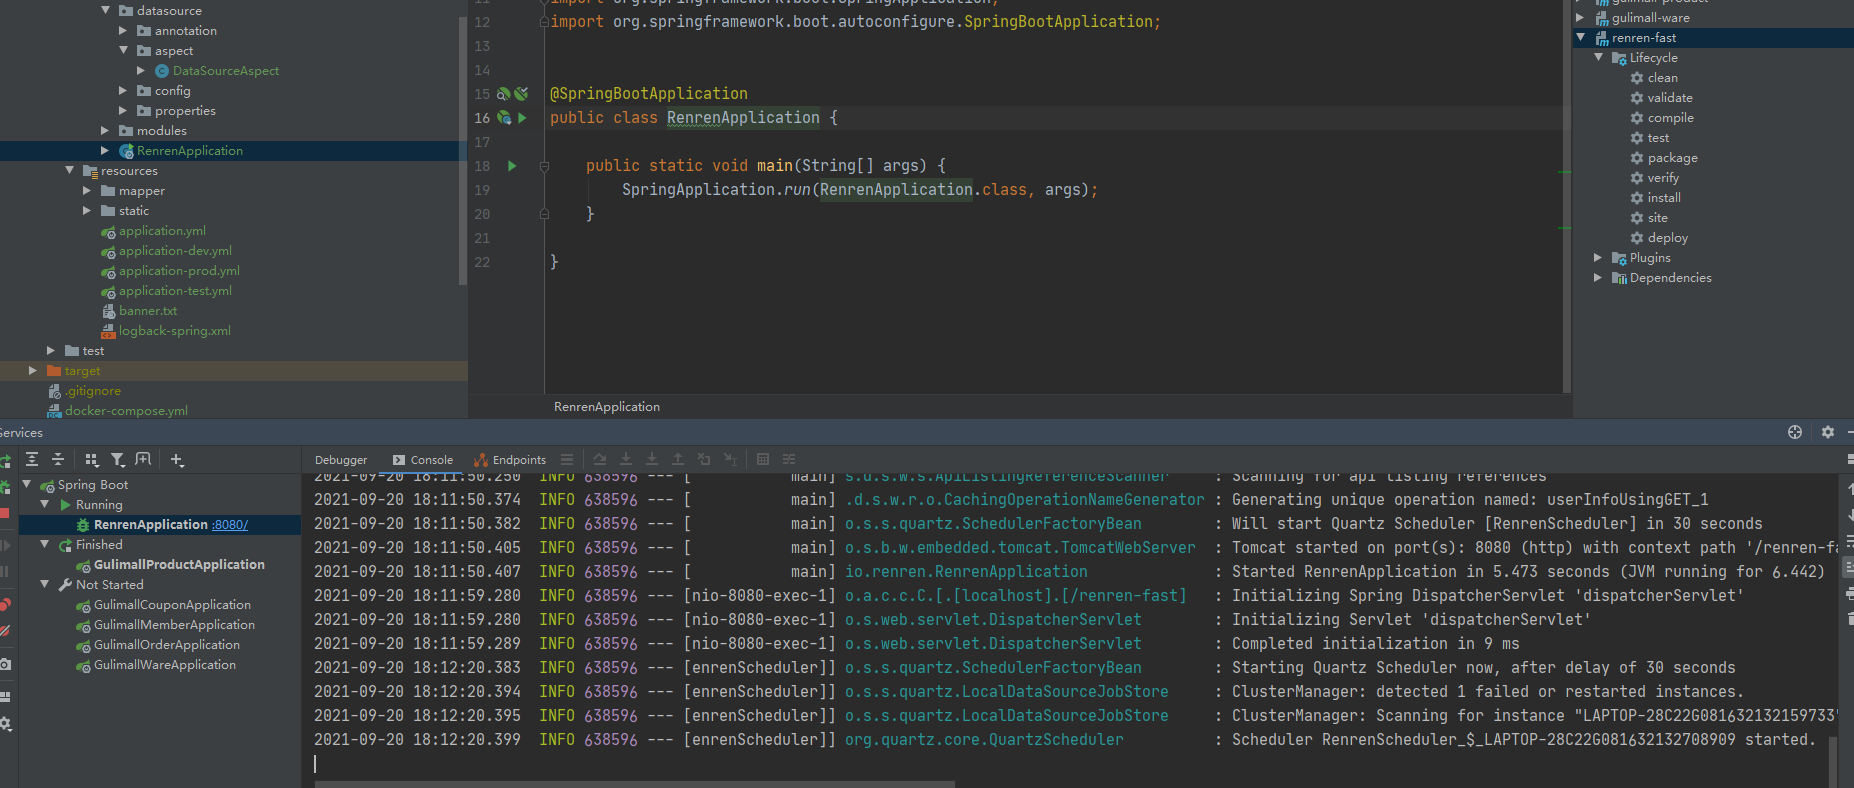Open logback-spring.xml file
The height and width of the screenshot is (788, 1854).
[174, 331]
